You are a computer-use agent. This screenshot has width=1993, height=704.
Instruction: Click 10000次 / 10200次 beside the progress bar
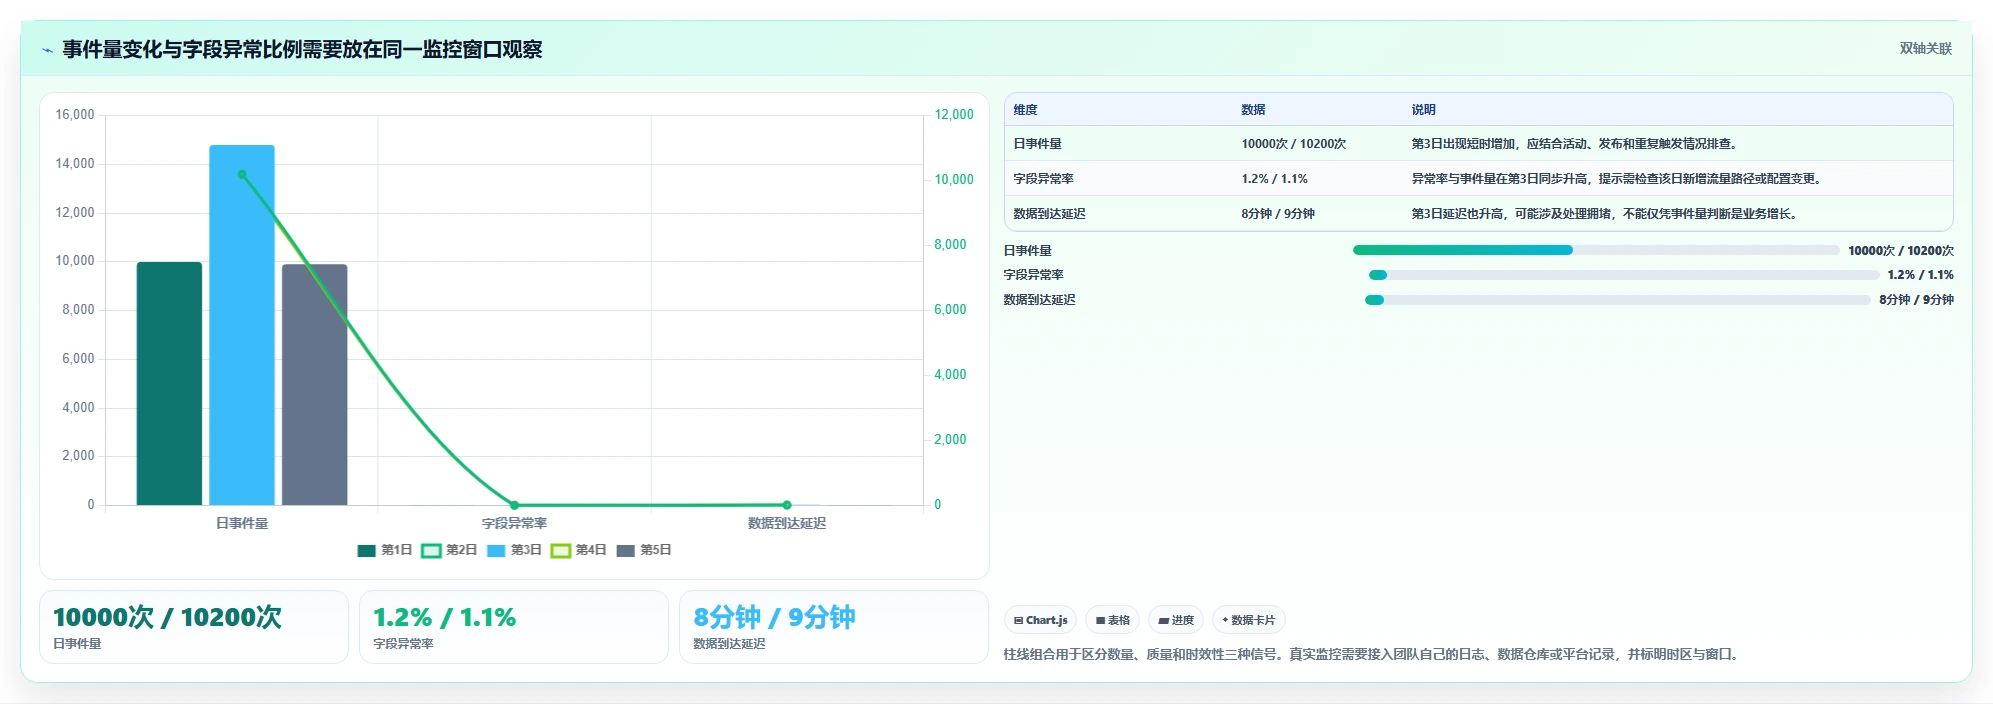(1901, 251)
